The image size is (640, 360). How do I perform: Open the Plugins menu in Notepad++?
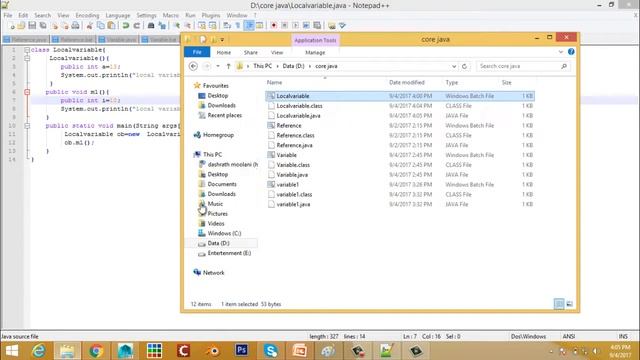[x=211, y=16]
